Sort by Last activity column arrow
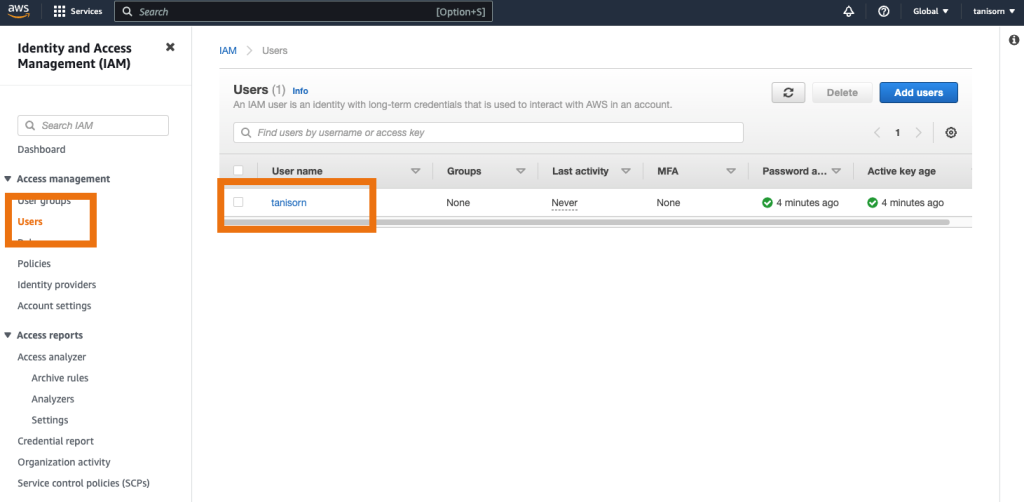The width and height of the screenshot is (1024, 502). [x=626, y=171]
